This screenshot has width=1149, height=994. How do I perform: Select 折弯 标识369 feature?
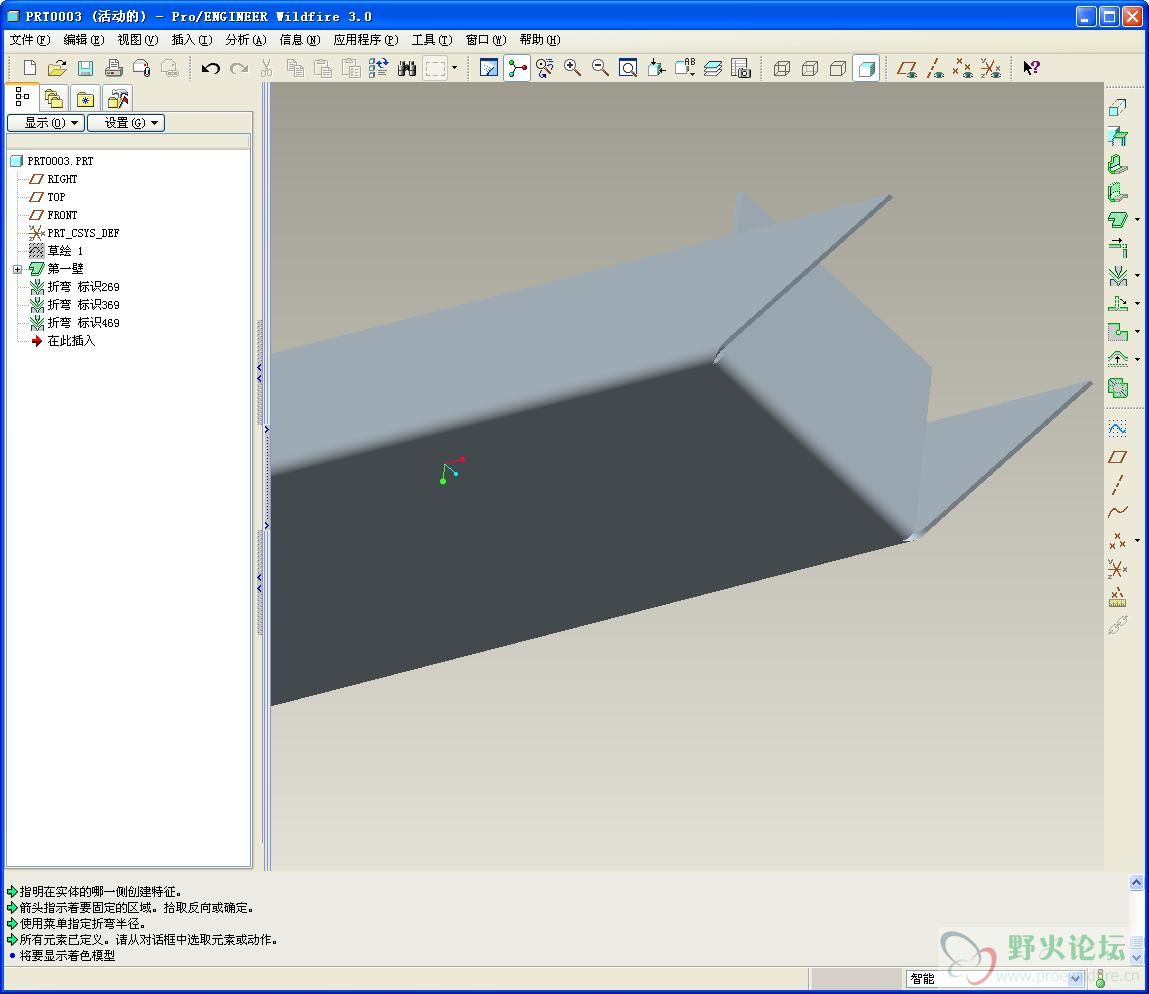coord(84,304)
